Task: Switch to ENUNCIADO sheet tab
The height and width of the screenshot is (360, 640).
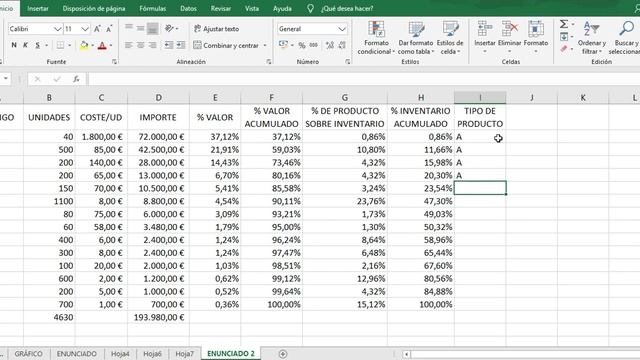Action: (77, 353)
